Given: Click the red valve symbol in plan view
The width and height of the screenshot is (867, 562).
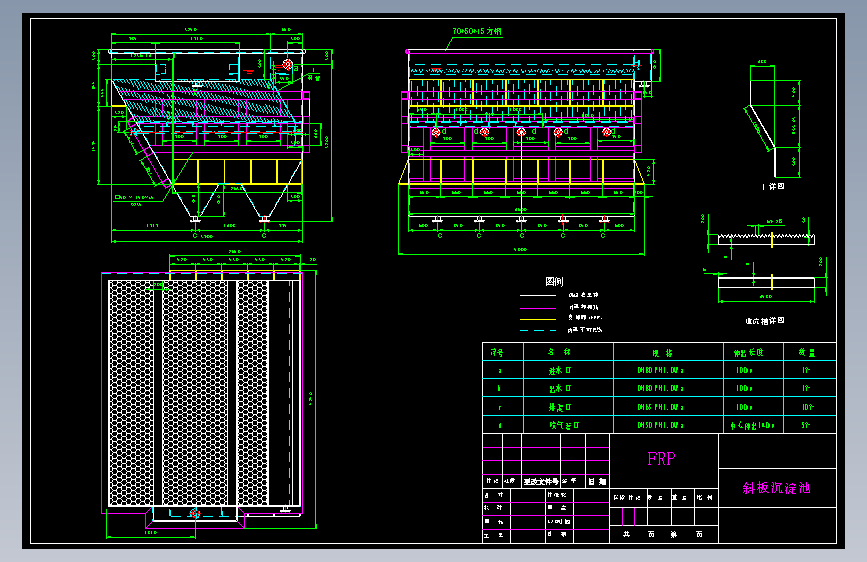Looking at the screenshot, I should tap(194, 513).
